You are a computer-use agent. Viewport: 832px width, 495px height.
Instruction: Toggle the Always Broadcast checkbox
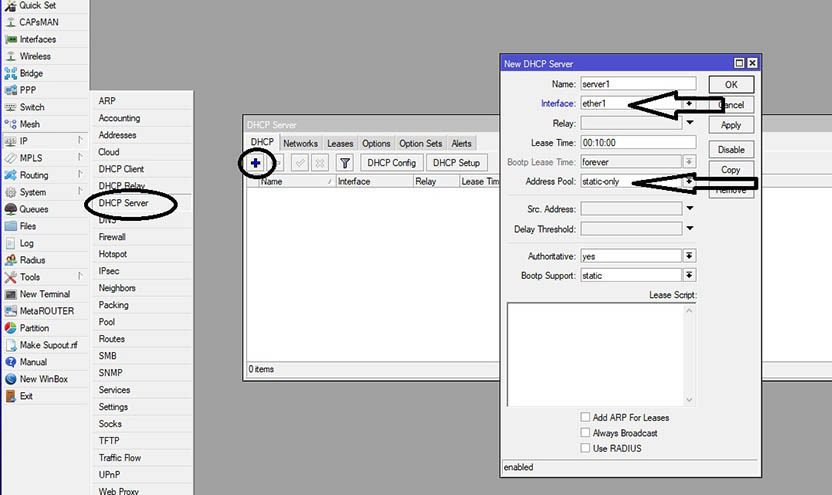click(x=585, y=433)
